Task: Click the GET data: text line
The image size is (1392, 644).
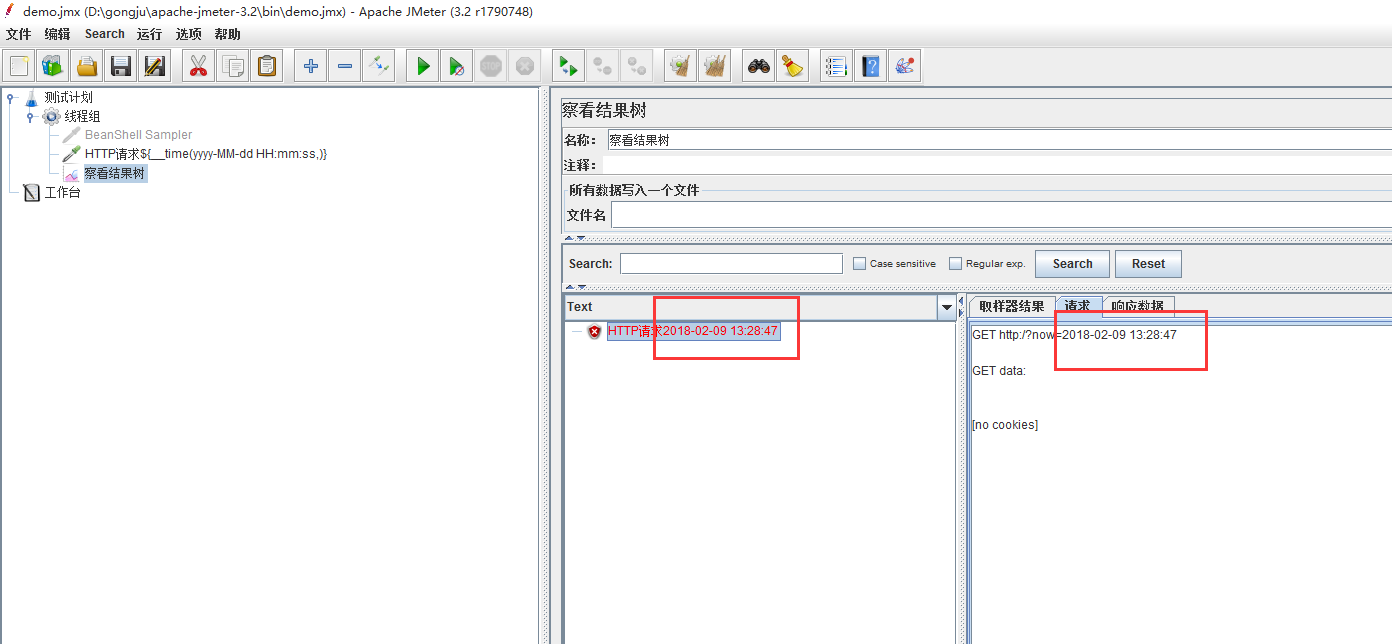Action: pyautogui.click(x=999, y=371)
